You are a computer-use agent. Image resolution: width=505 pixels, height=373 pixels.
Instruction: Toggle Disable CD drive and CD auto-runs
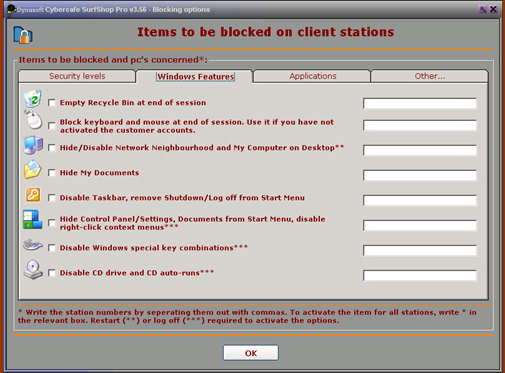click(x=52, y=273)
